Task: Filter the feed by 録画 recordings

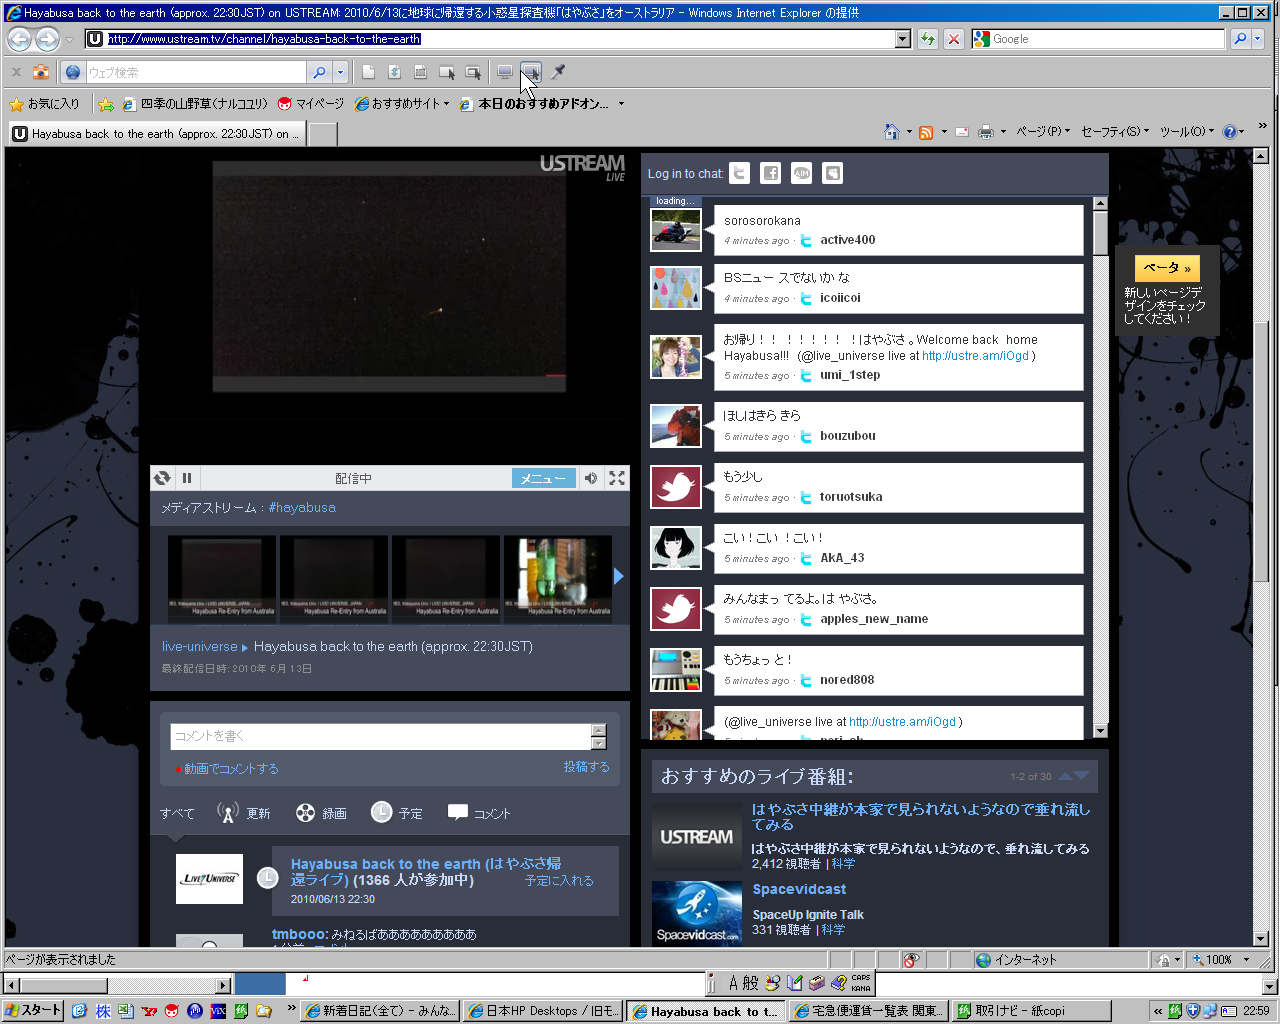Action: pyautogui.click(x=322, y=813)
